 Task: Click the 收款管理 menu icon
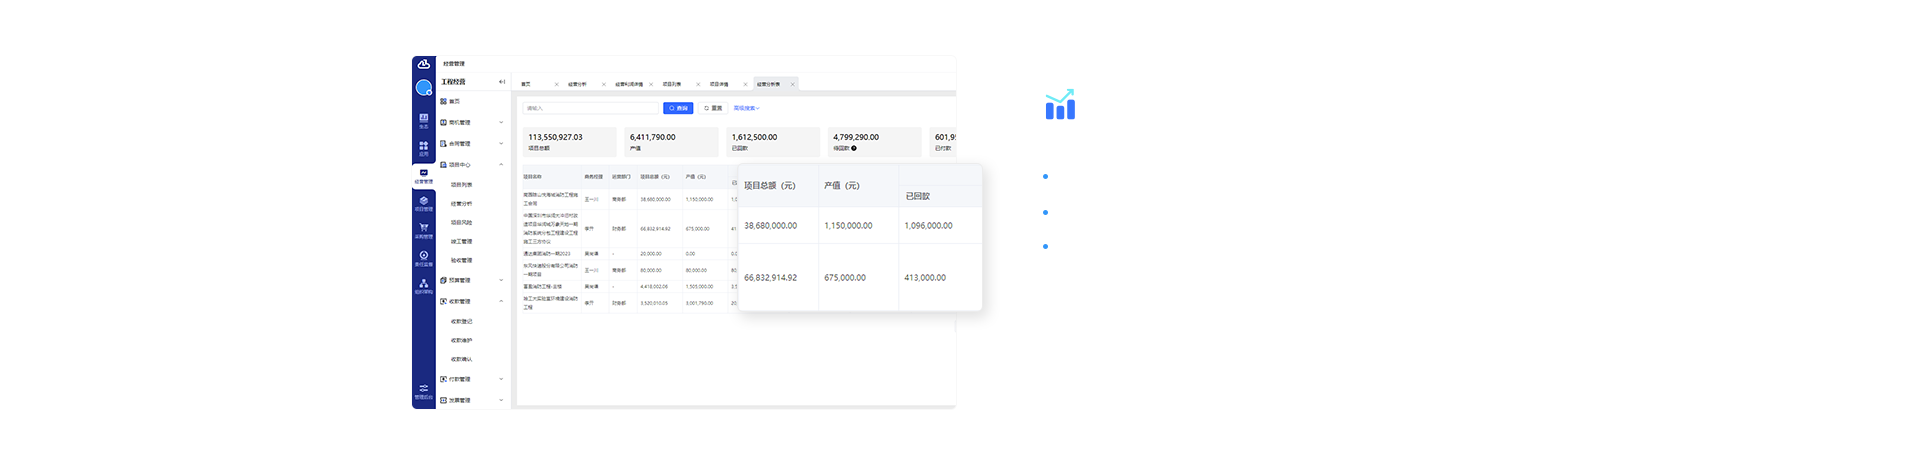[444, 301]
